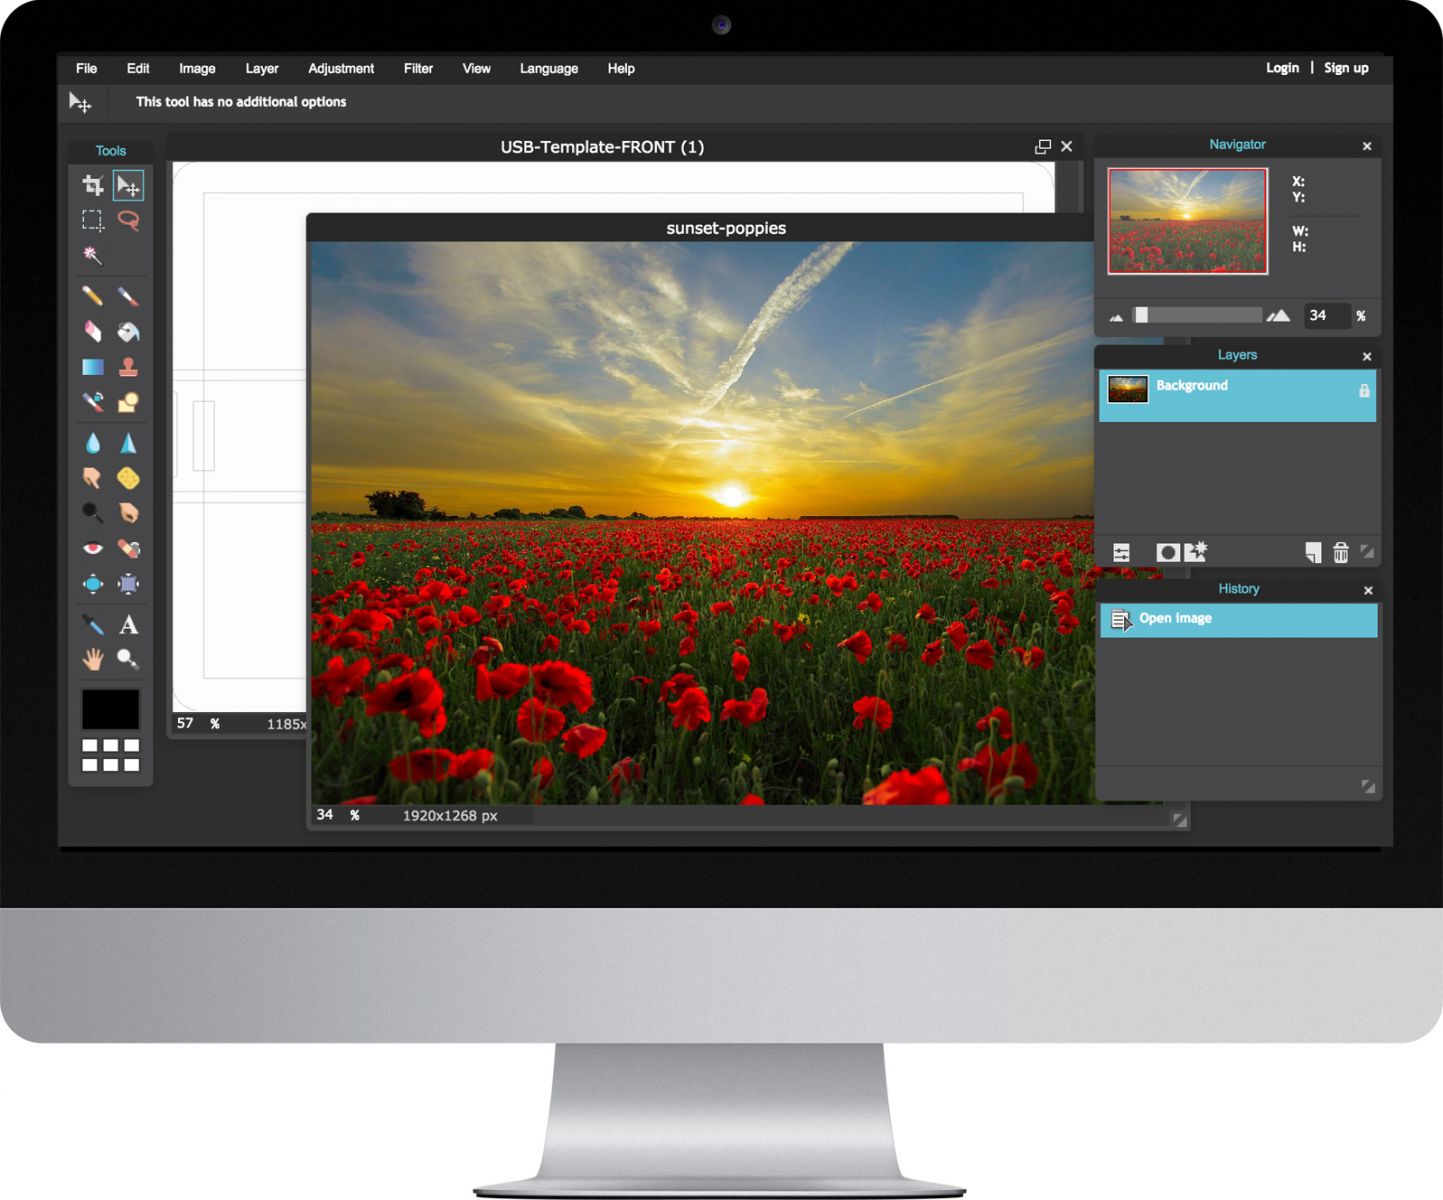Screen dimensions: 1443x1200
Task: Click the Login link
Action: 1282,68
